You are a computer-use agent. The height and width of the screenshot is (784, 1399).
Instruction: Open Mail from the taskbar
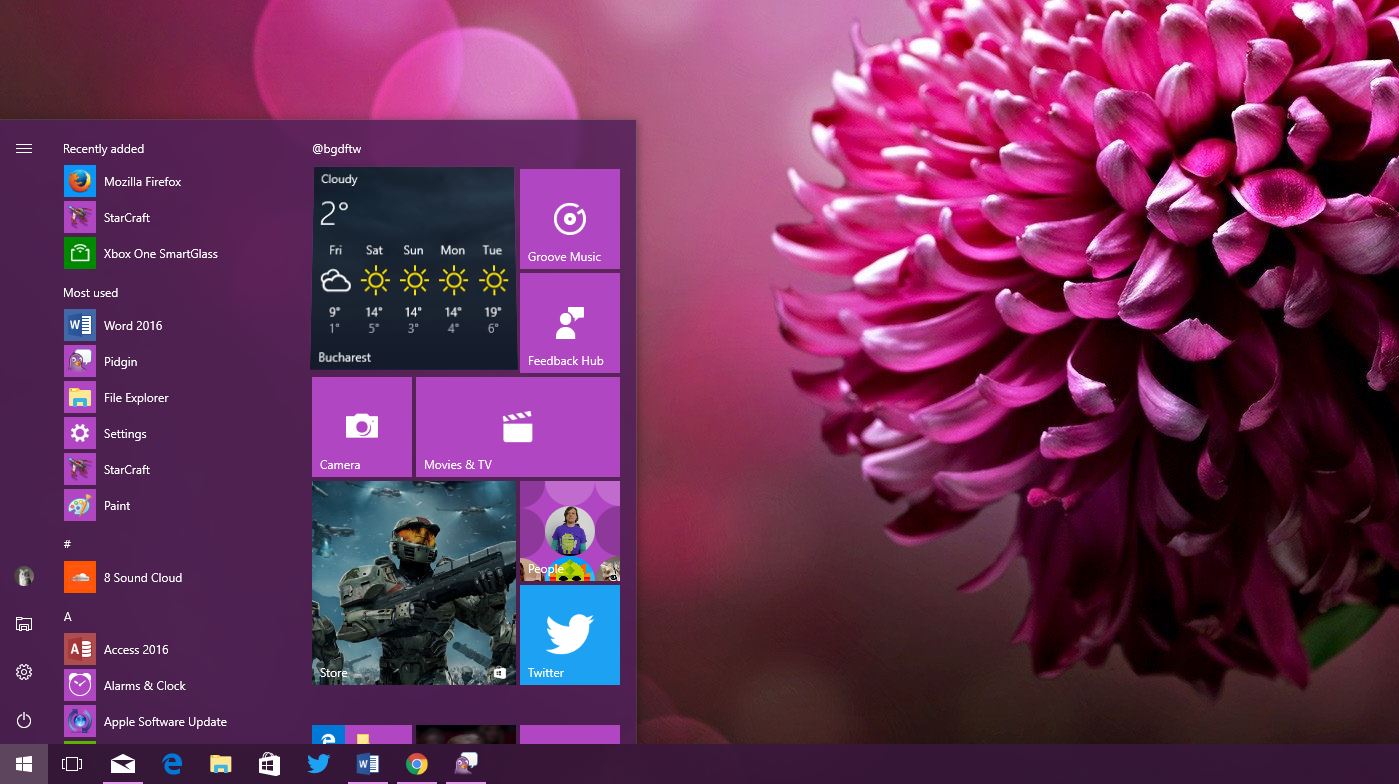click(123, 764)
